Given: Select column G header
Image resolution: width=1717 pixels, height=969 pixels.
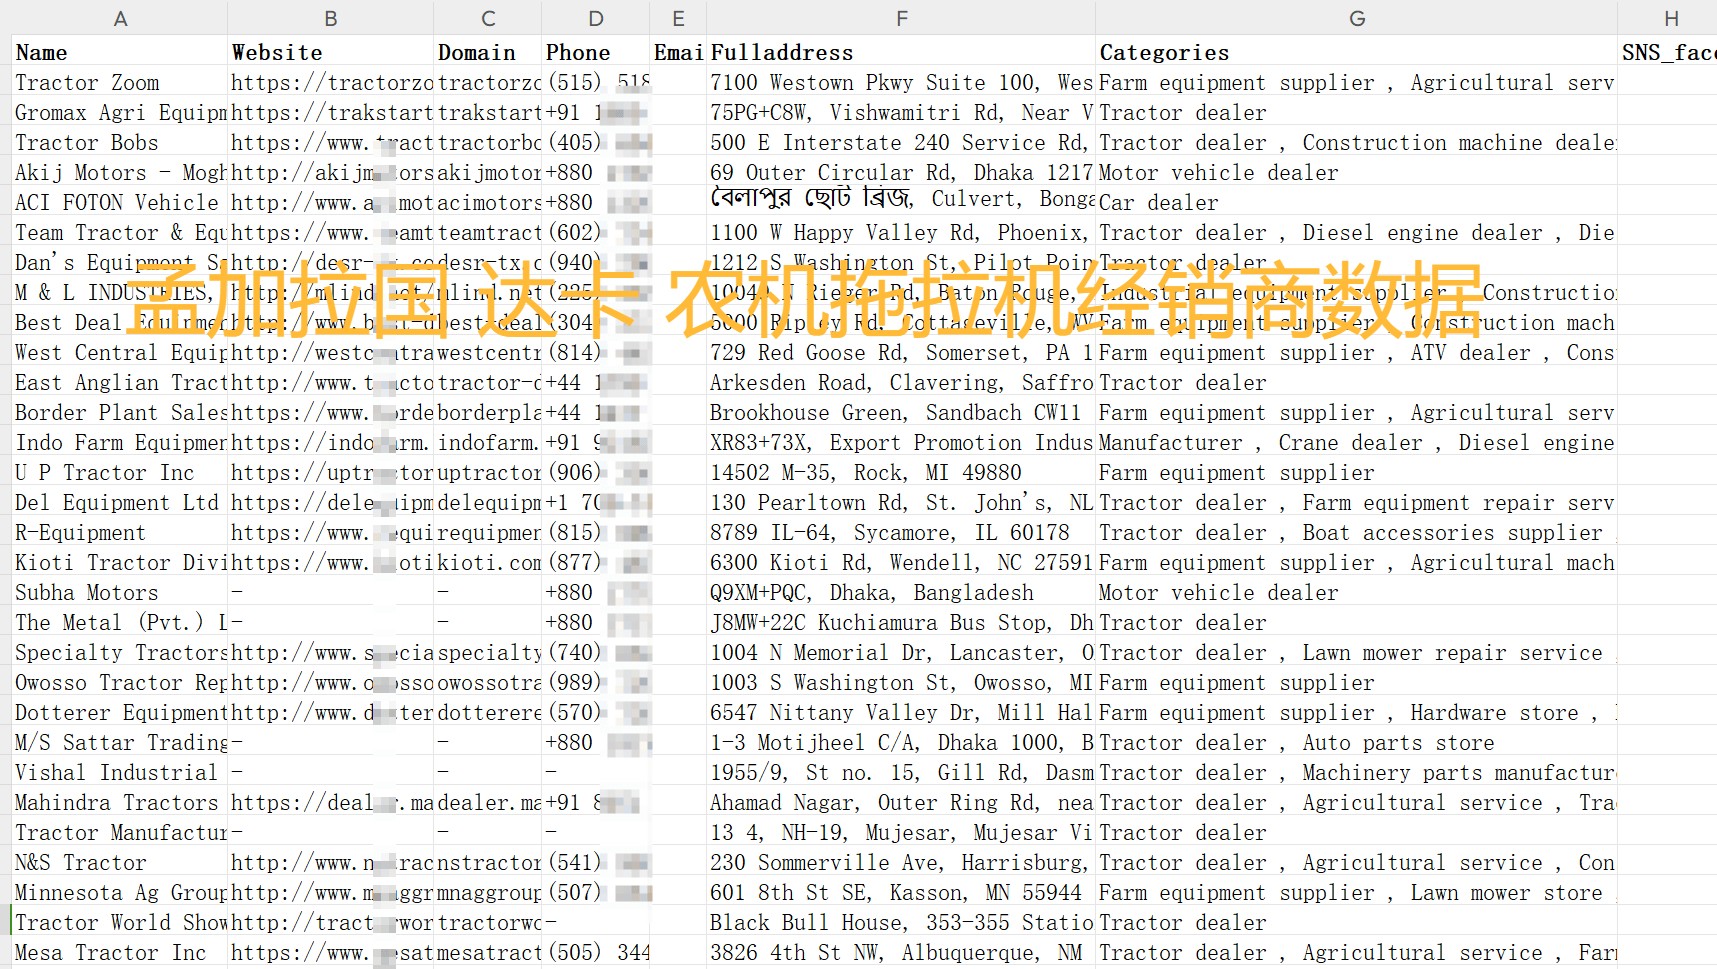Looking at the screenshot, I should (x=1357, y=18).
